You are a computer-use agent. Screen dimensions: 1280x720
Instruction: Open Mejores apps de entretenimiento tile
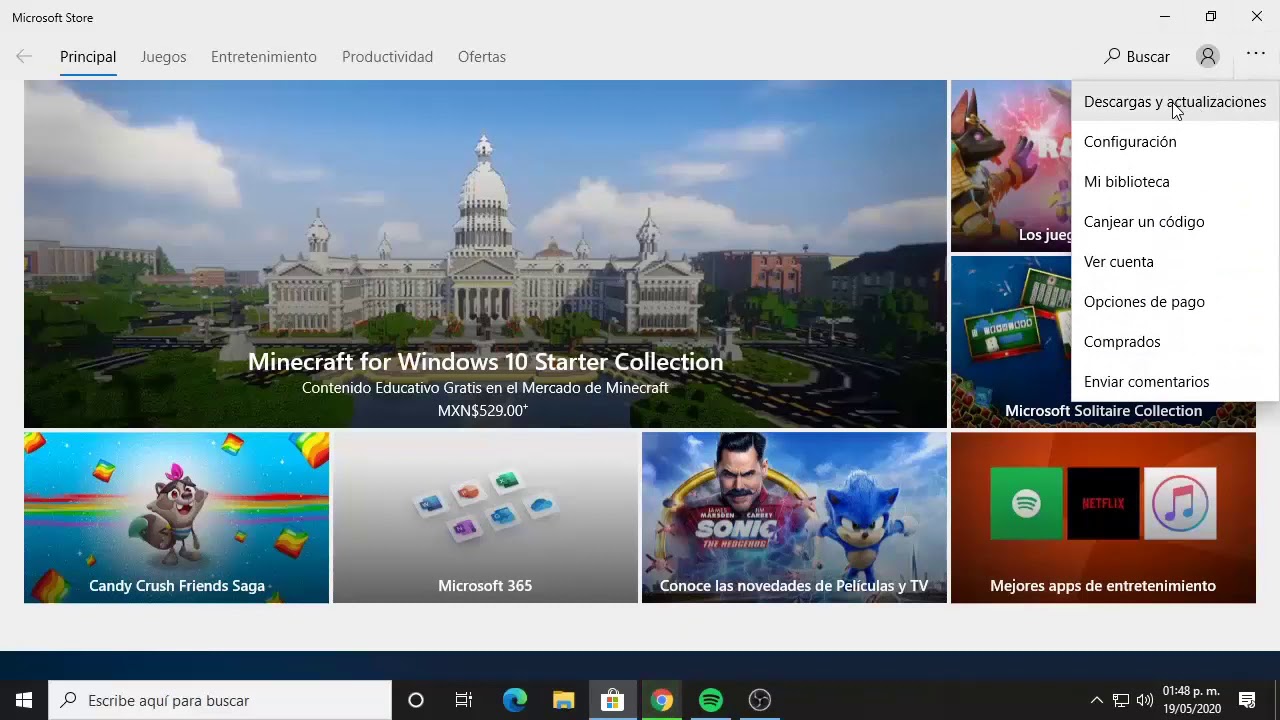[1103, 517]
